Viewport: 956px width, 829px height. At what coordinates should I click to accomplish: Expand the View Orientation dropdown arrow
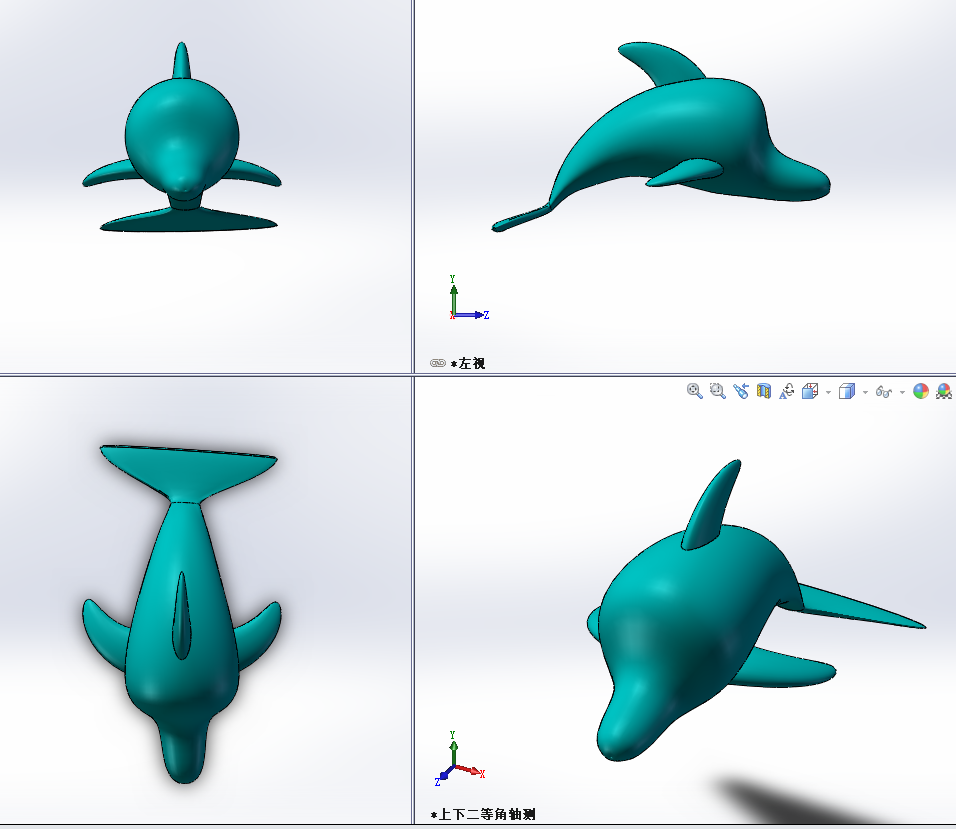(827, 391)
